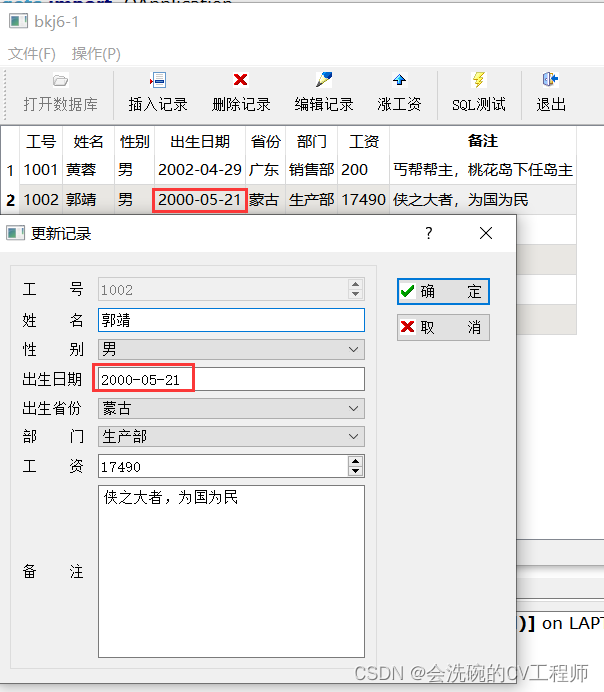Expand the 性别 dropdown
Screen dimensions: 604x692
tap(353, 350)
